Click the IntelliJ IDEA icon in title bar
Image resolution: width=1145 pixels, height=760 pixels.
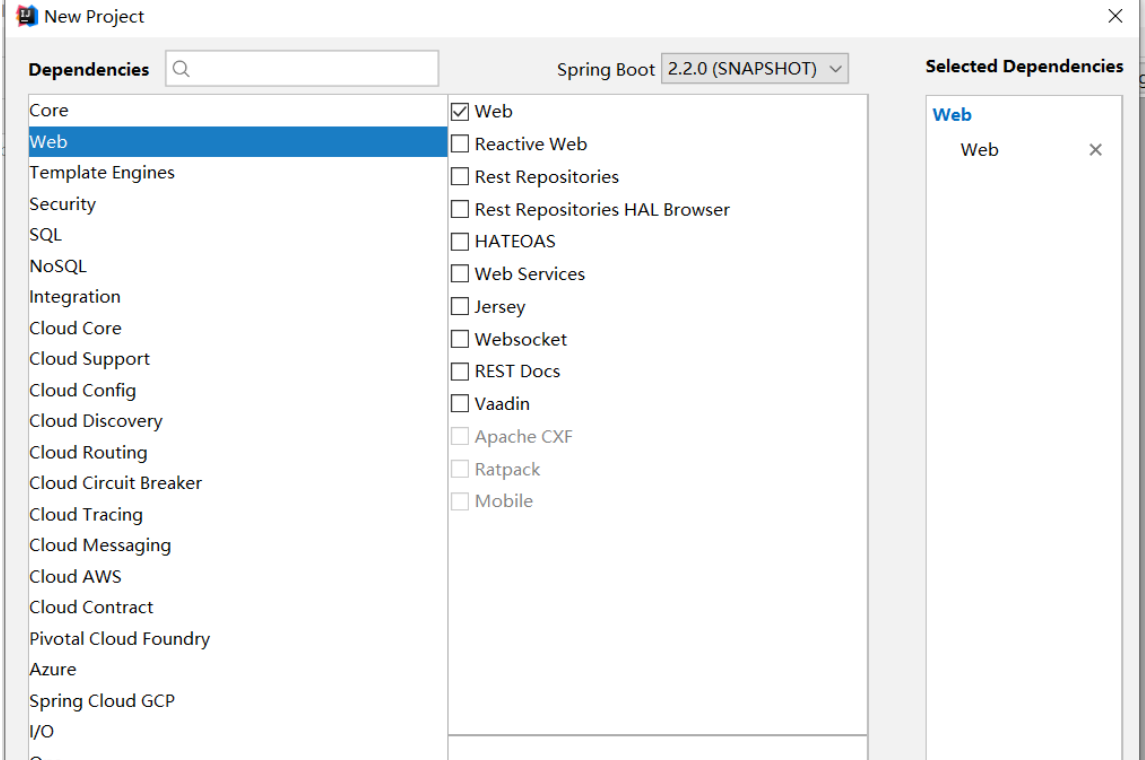27,16
